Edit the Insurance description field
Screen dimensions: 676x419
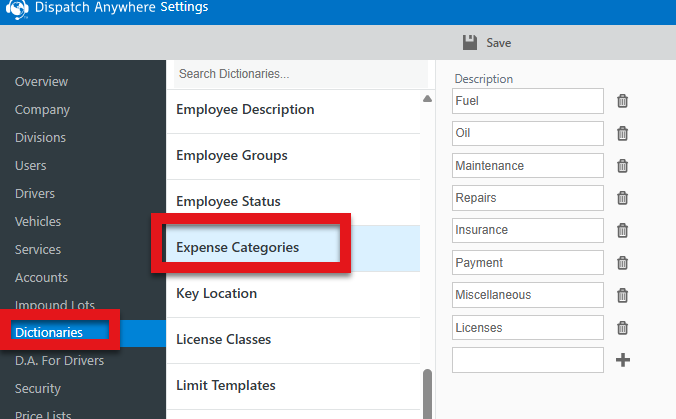528,230
